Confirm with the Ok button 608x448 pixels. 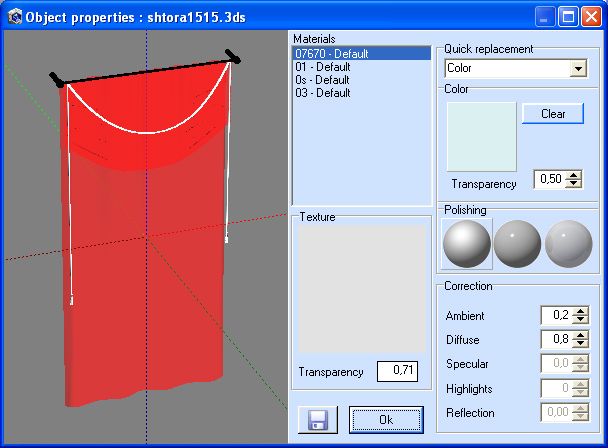pos(386,420)
